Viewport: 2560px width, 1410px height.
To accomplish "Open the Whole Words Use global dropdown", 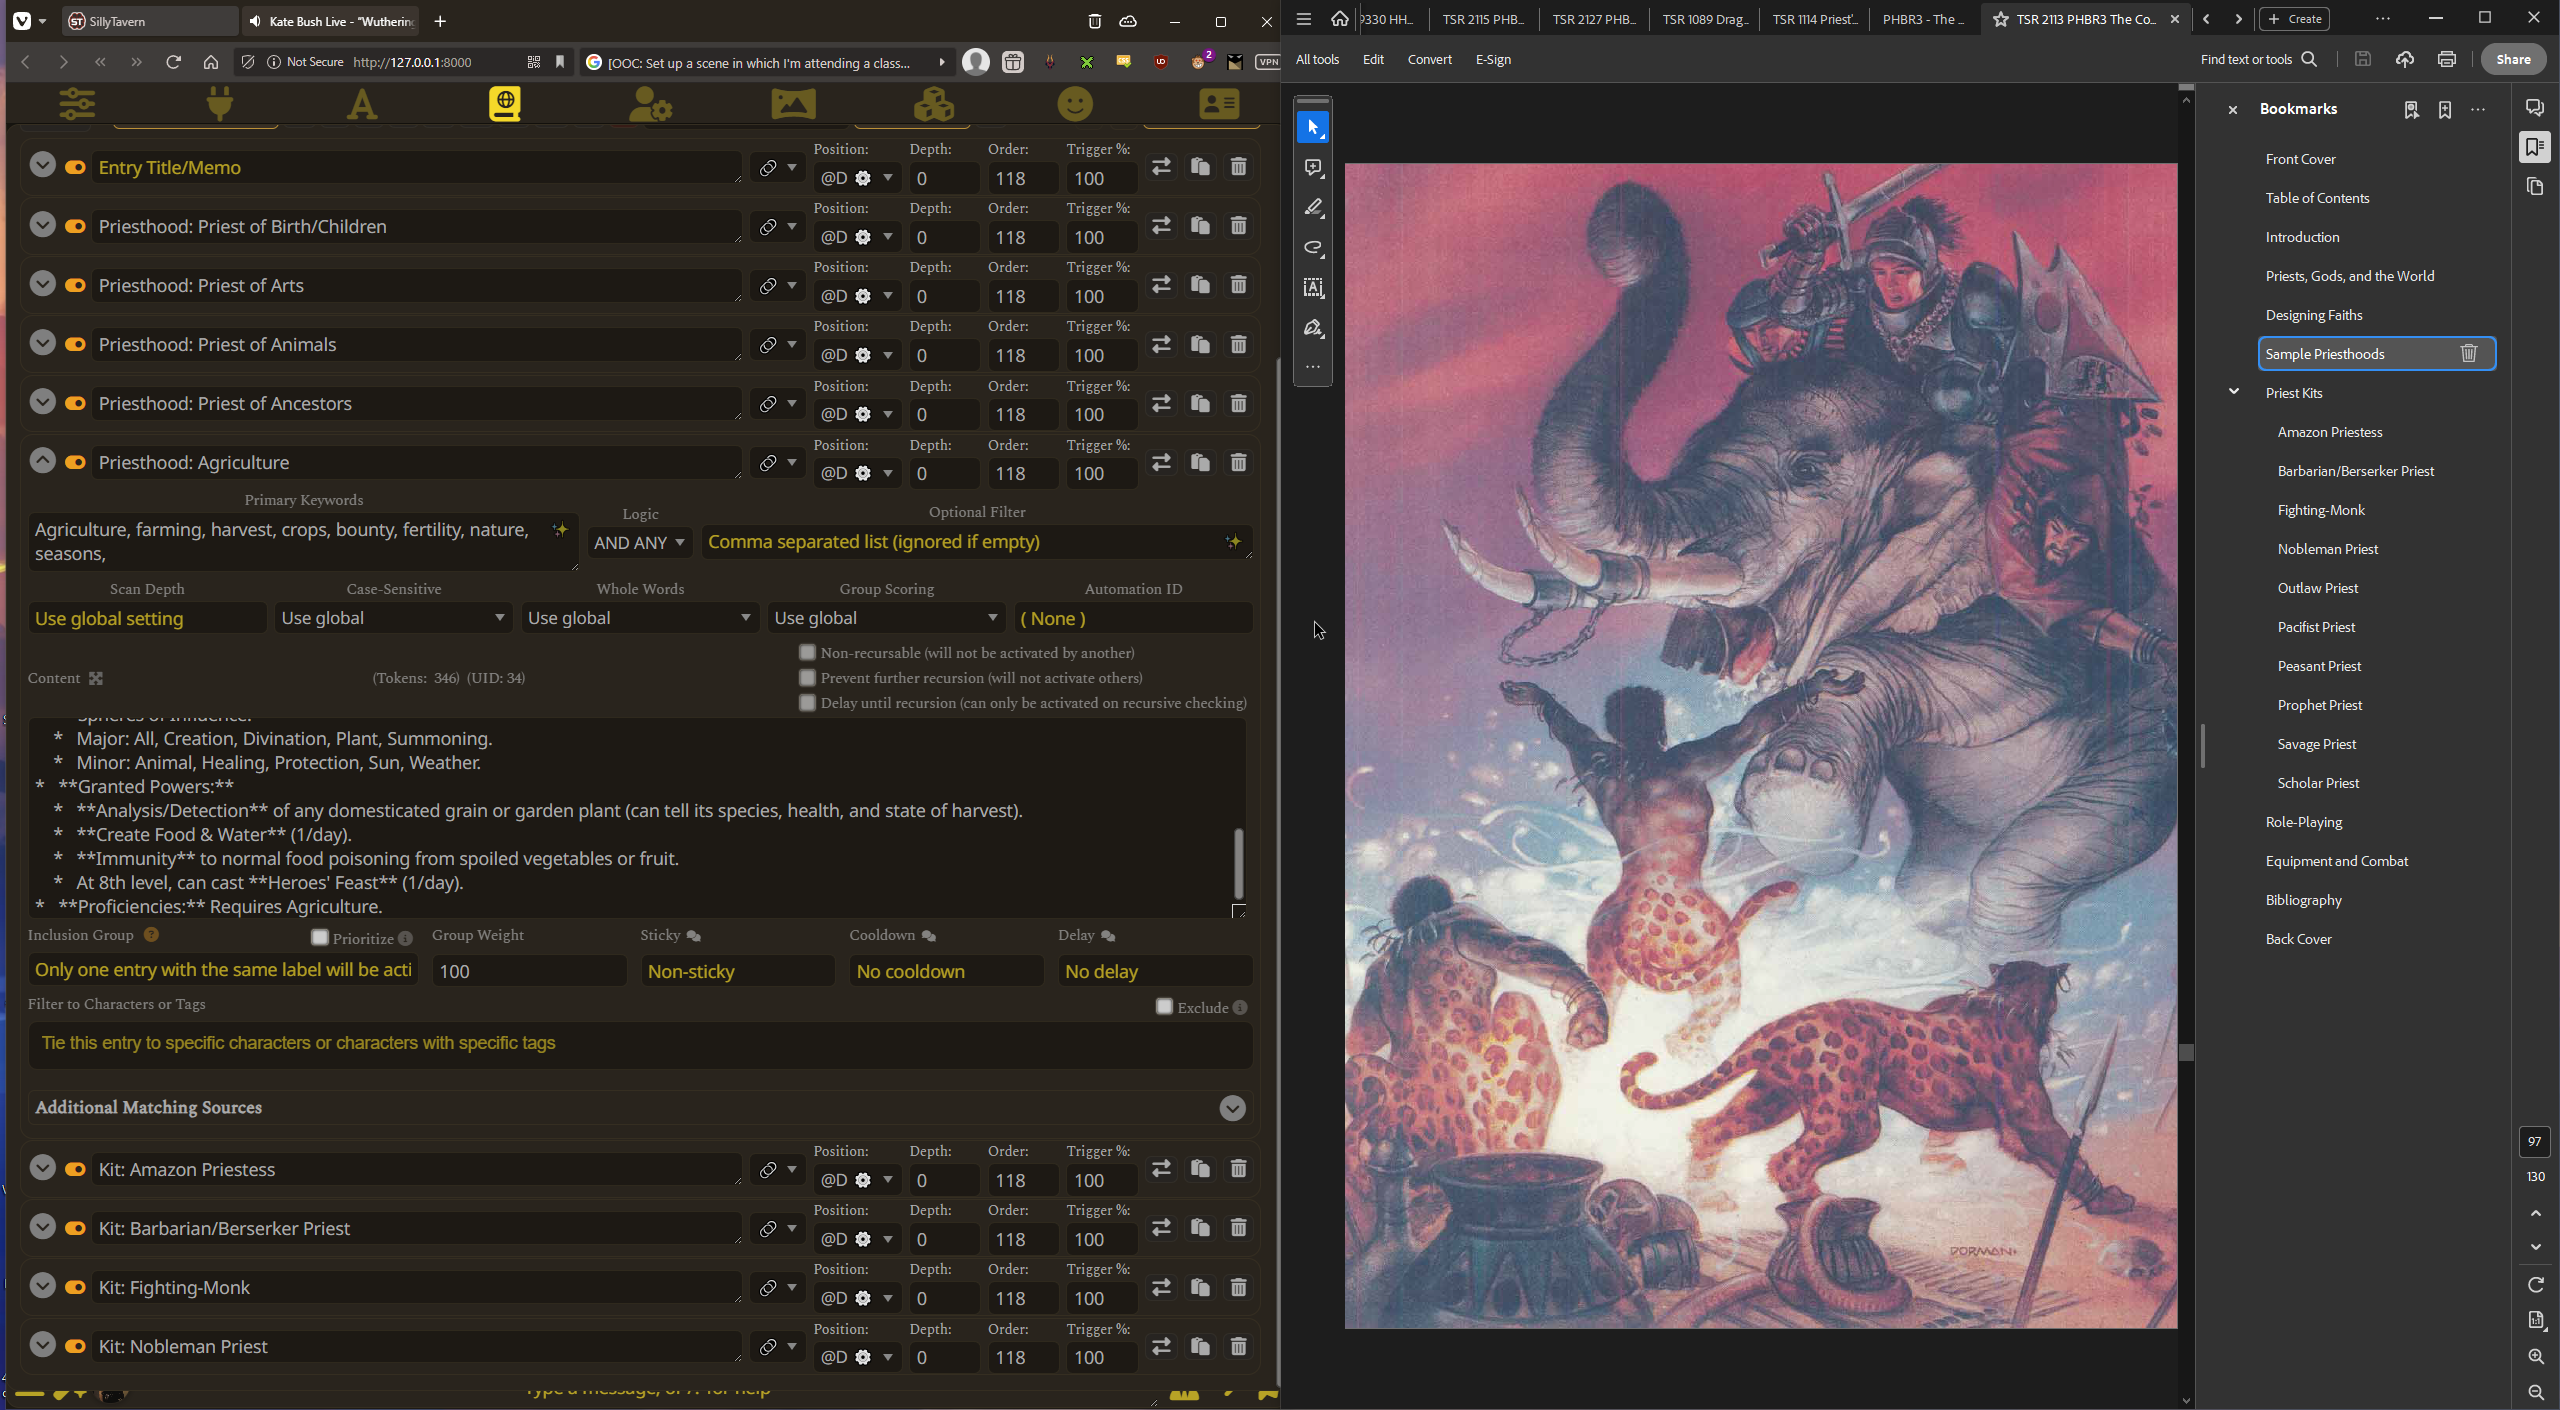I will click(640, 618).
